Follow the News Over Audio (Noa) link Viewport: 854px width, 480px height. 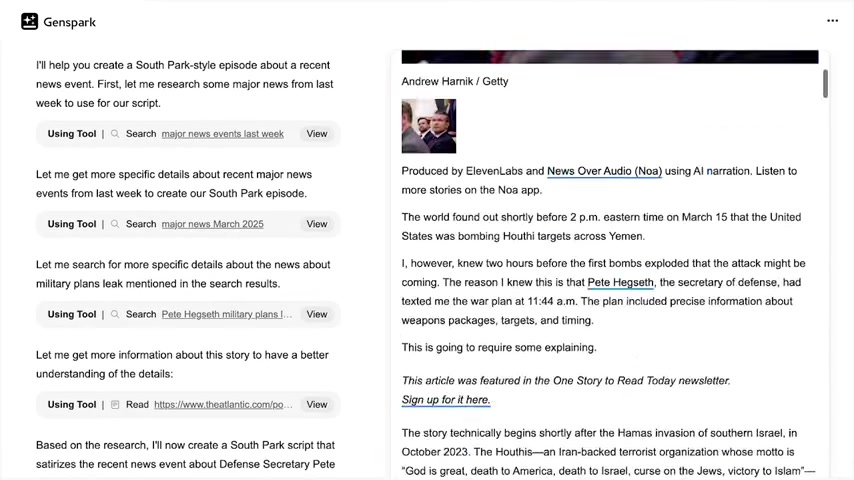604,171
